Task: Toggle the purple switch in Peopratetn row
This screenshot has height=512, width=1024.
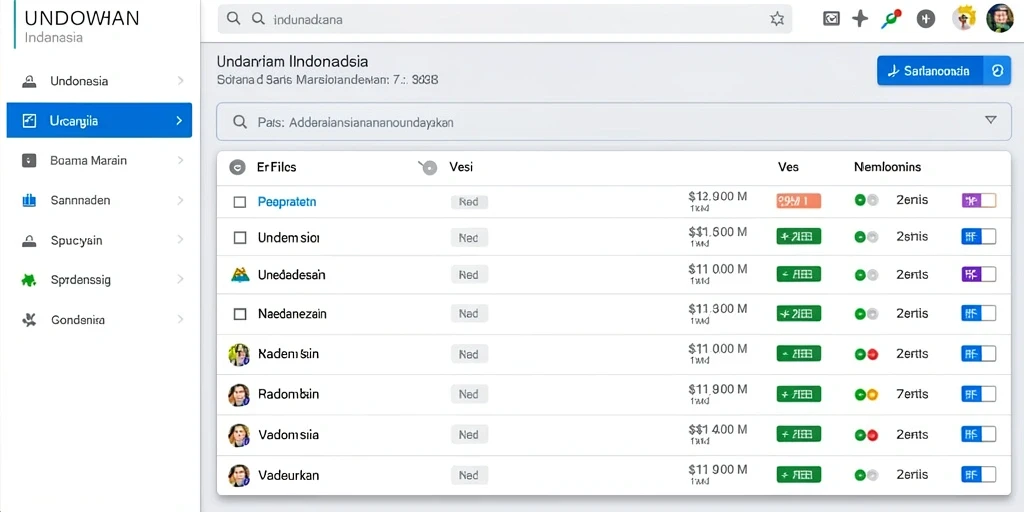Action: click(x=978, y=200)
